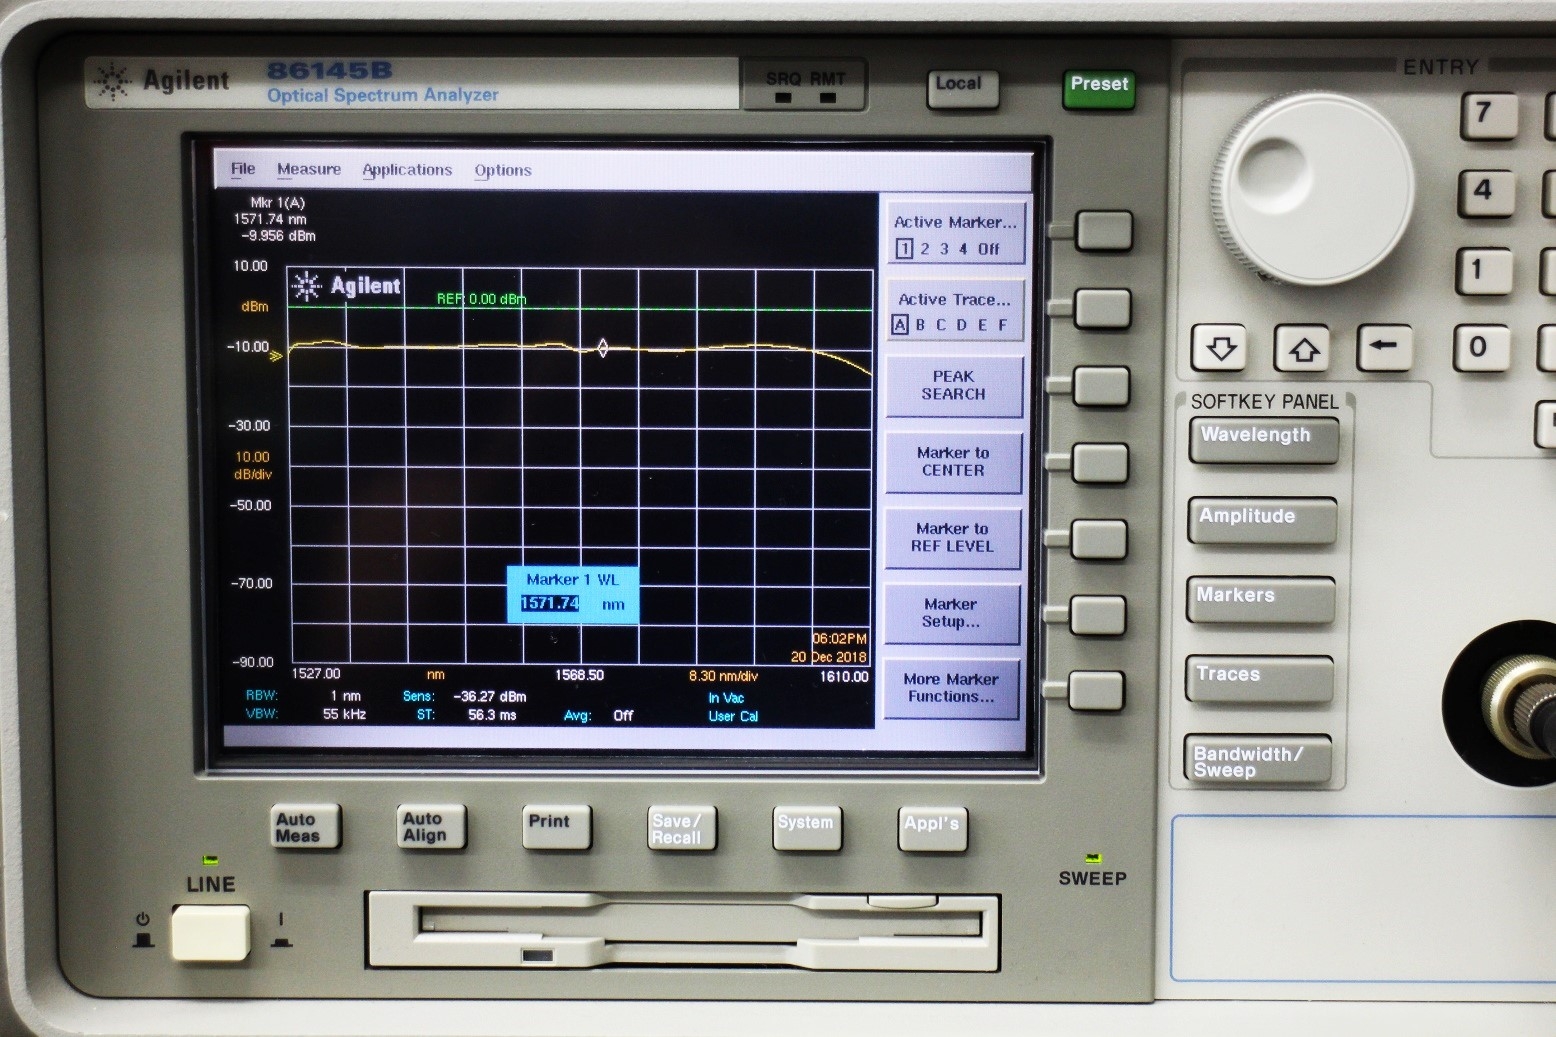This screenshot has width=1556, height=1037.
Task: Open the Measure menu
Action: 309,169
